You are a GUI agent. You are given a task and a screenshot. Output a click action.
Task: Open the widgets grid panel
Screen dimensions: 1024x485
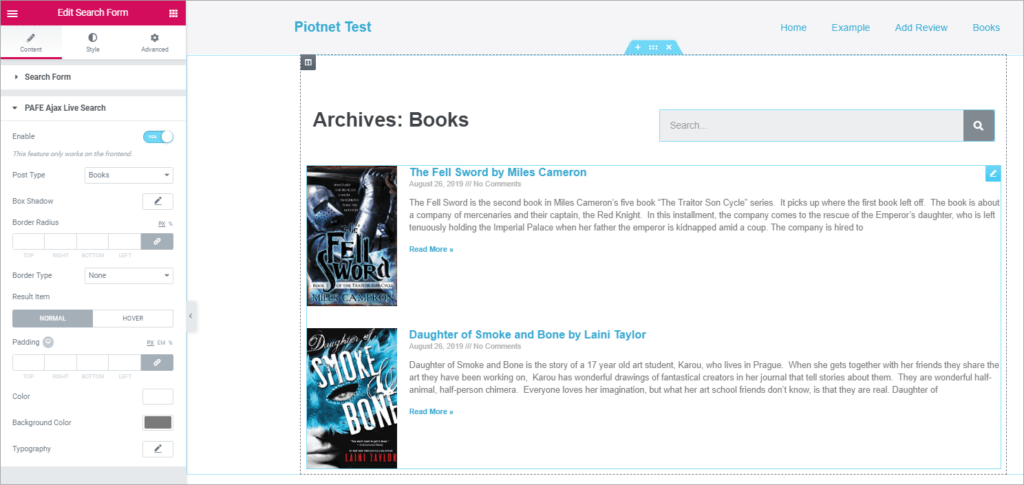(173, 13)
